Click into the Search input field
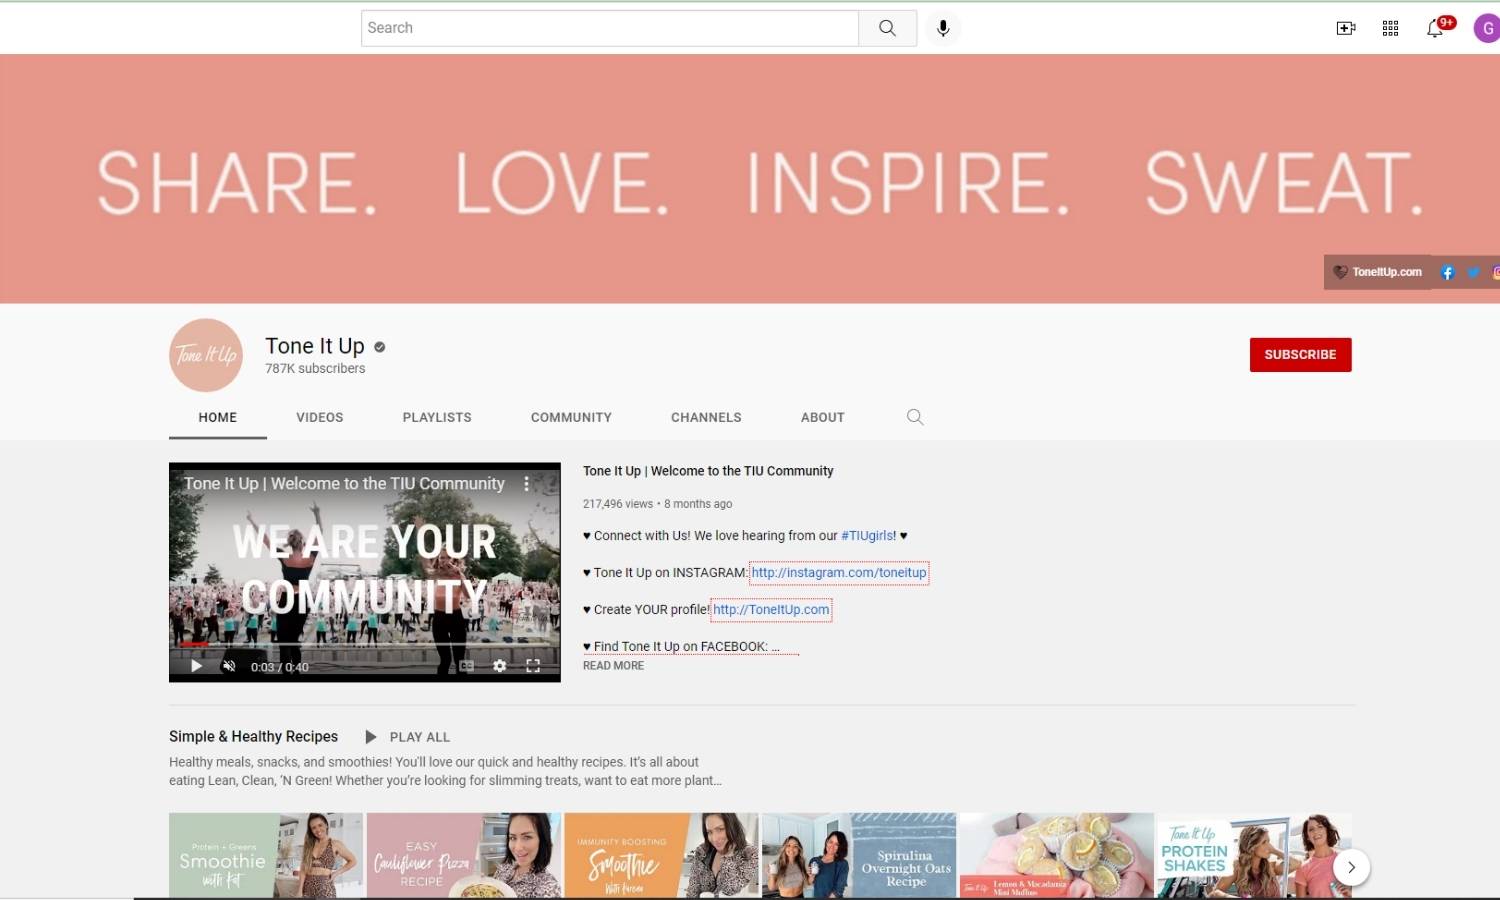Screen dimensions: 1500x900 pyautogui.click(x=610, y=28)
